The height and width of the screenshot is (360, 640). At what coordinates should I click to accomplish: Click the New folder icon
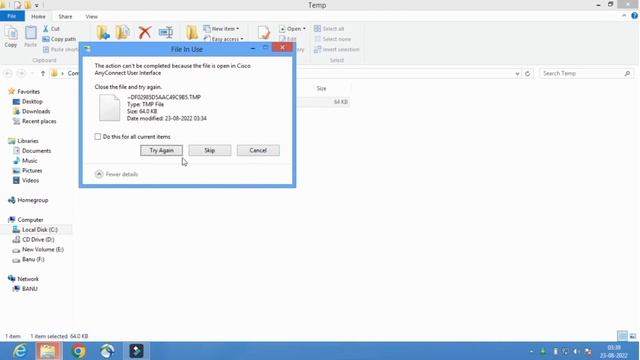[x=191, y=32]
